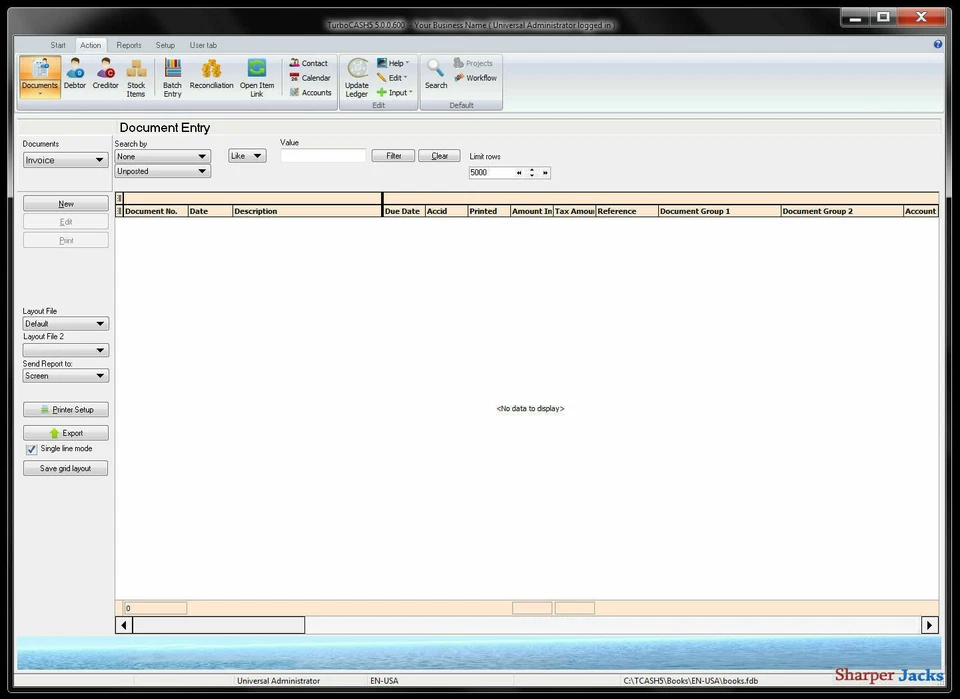Open the Documents tool in the ribbon

(39, 75)
